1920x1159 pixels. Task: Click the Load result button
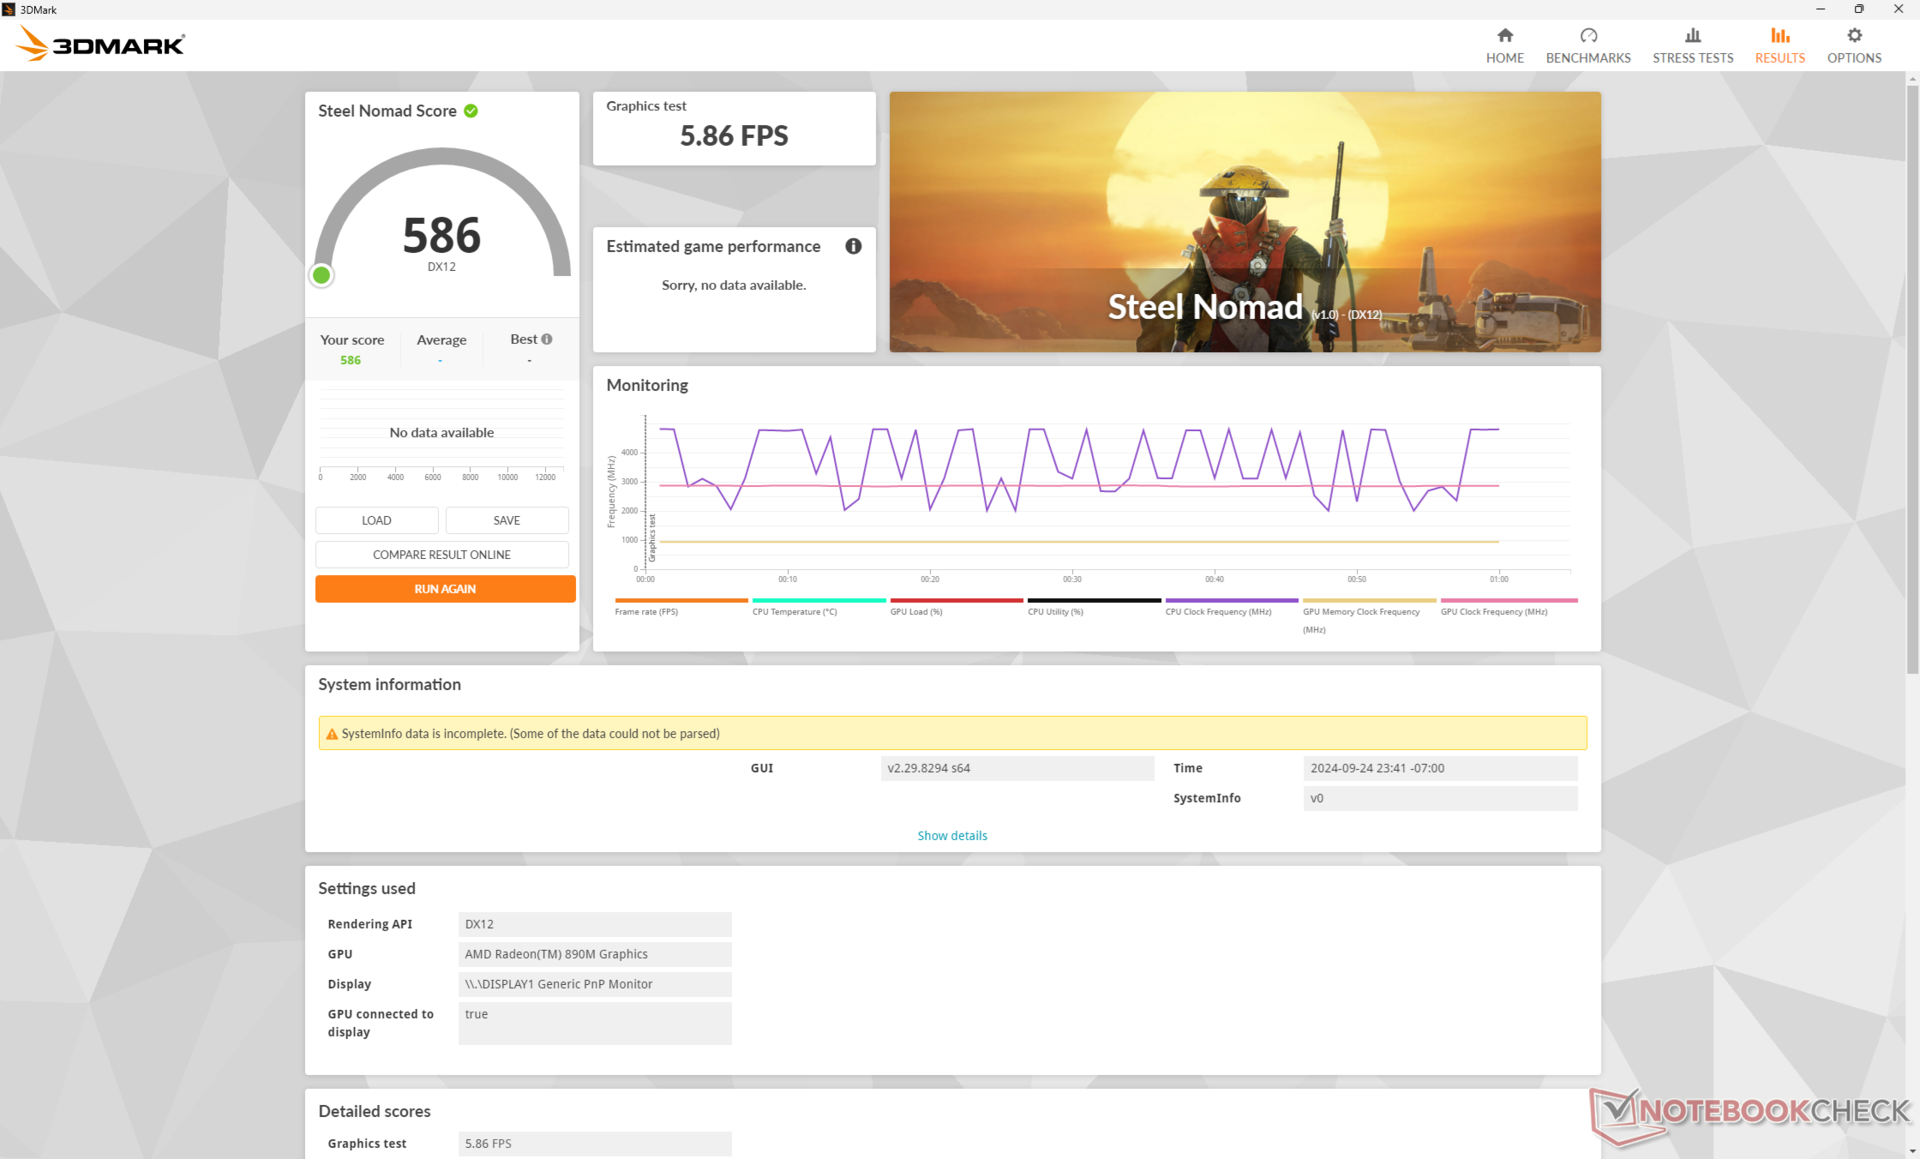point(376,520)
